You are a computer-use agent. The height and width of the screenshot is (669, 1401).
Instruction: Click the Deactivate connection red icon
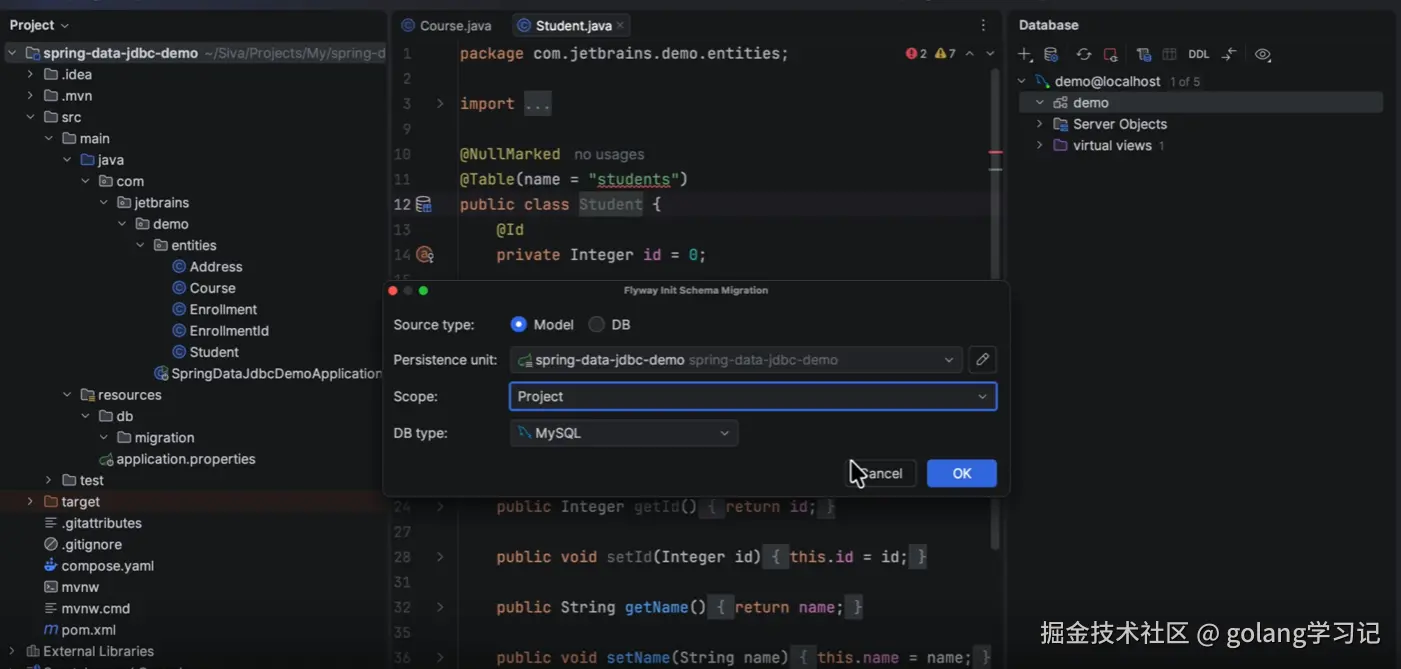click(x=1110, y=55)
